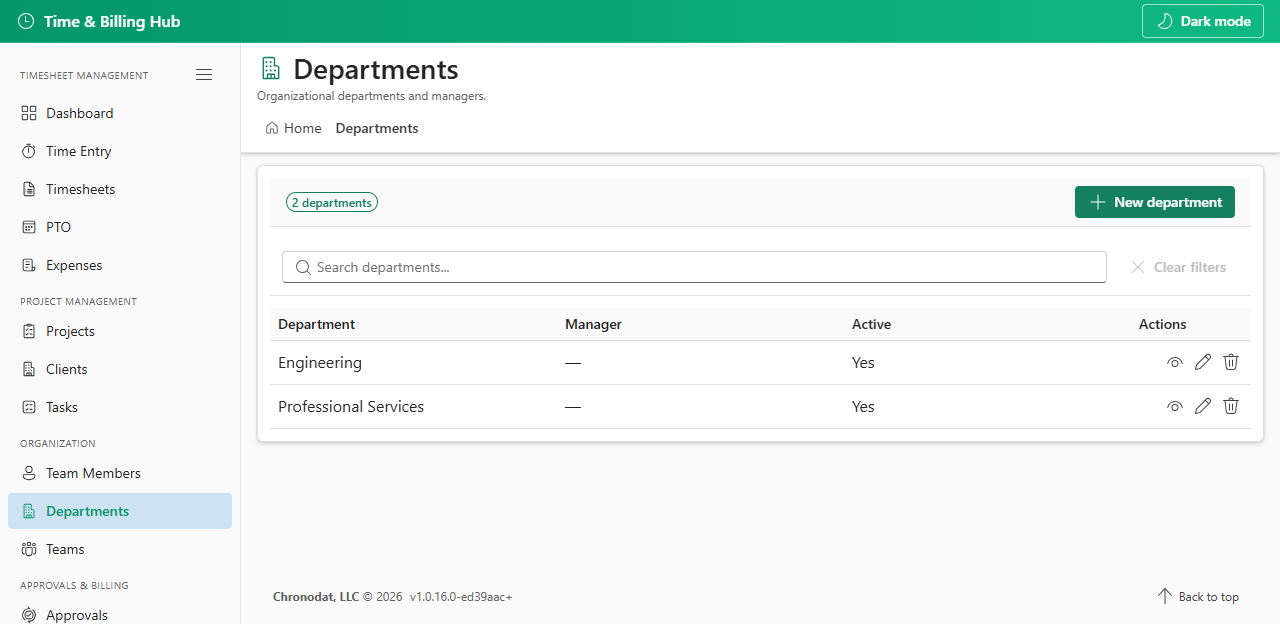Edit Professional Services pencil icon

pos(1203,406)
